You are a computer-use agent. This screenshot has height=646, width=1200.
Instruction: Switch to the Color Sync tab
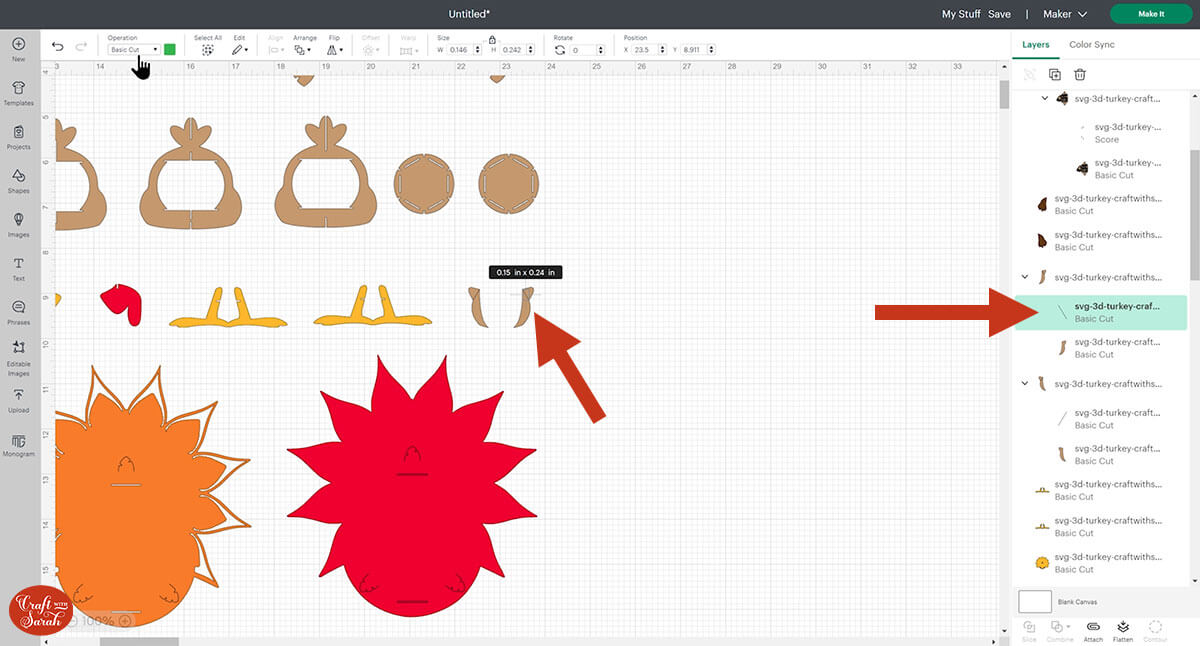(x=1092, y=45)
